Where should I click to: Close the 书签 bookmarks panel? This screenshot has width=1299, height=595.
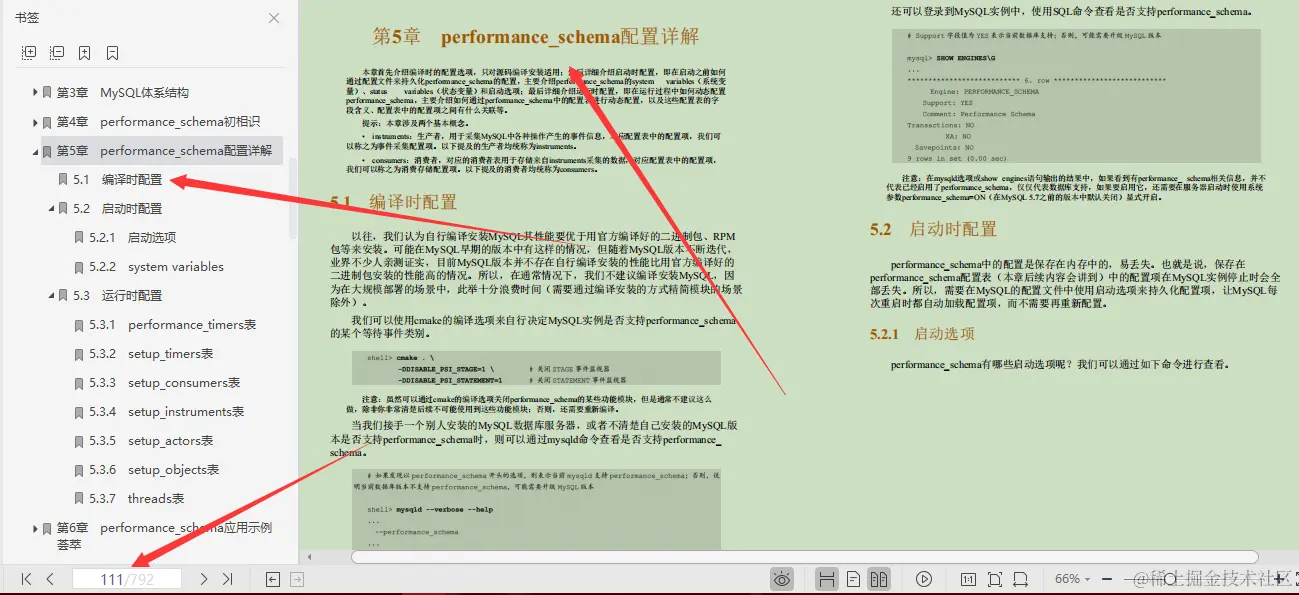pyautogui.click(x=274, y=18)
